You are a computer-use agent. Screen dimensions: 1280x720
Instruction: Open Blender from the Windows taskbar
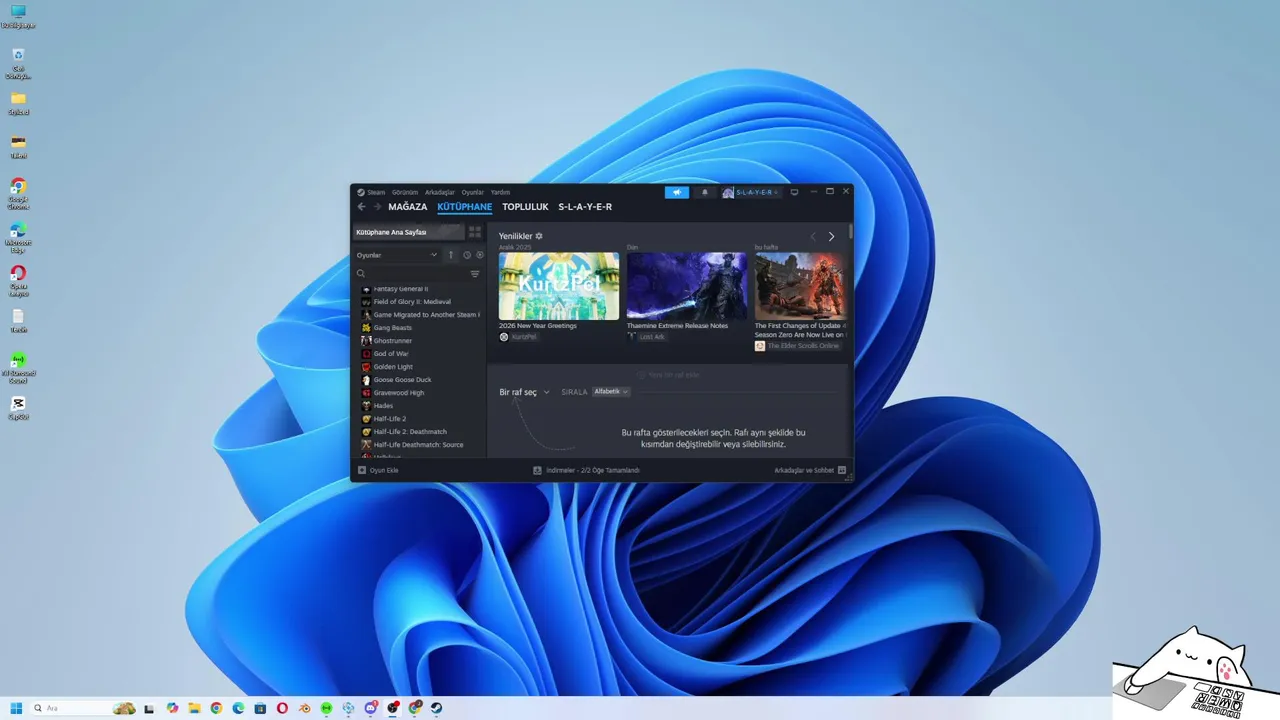pos(304,708)
